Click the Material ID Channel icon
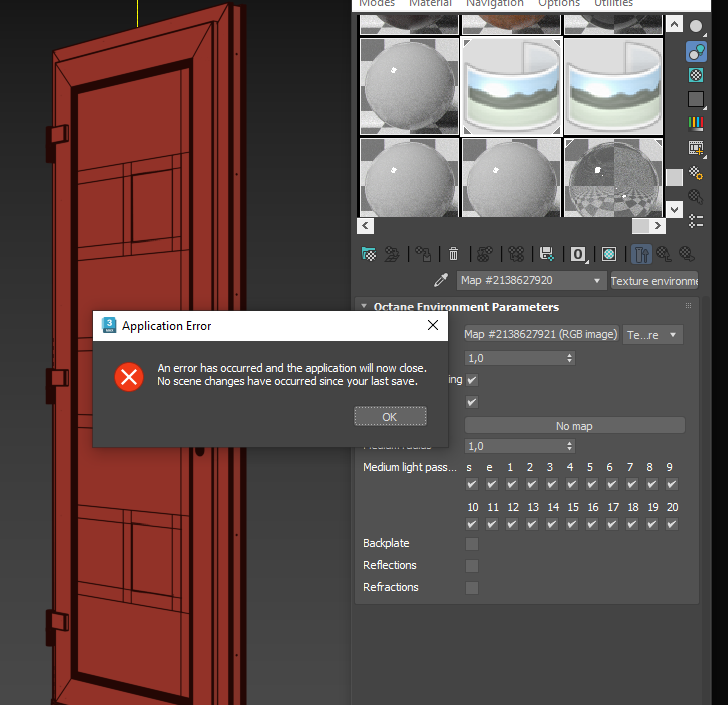This screenshot has height=705, width=728. pyautogui.click(x=578, y=254)
